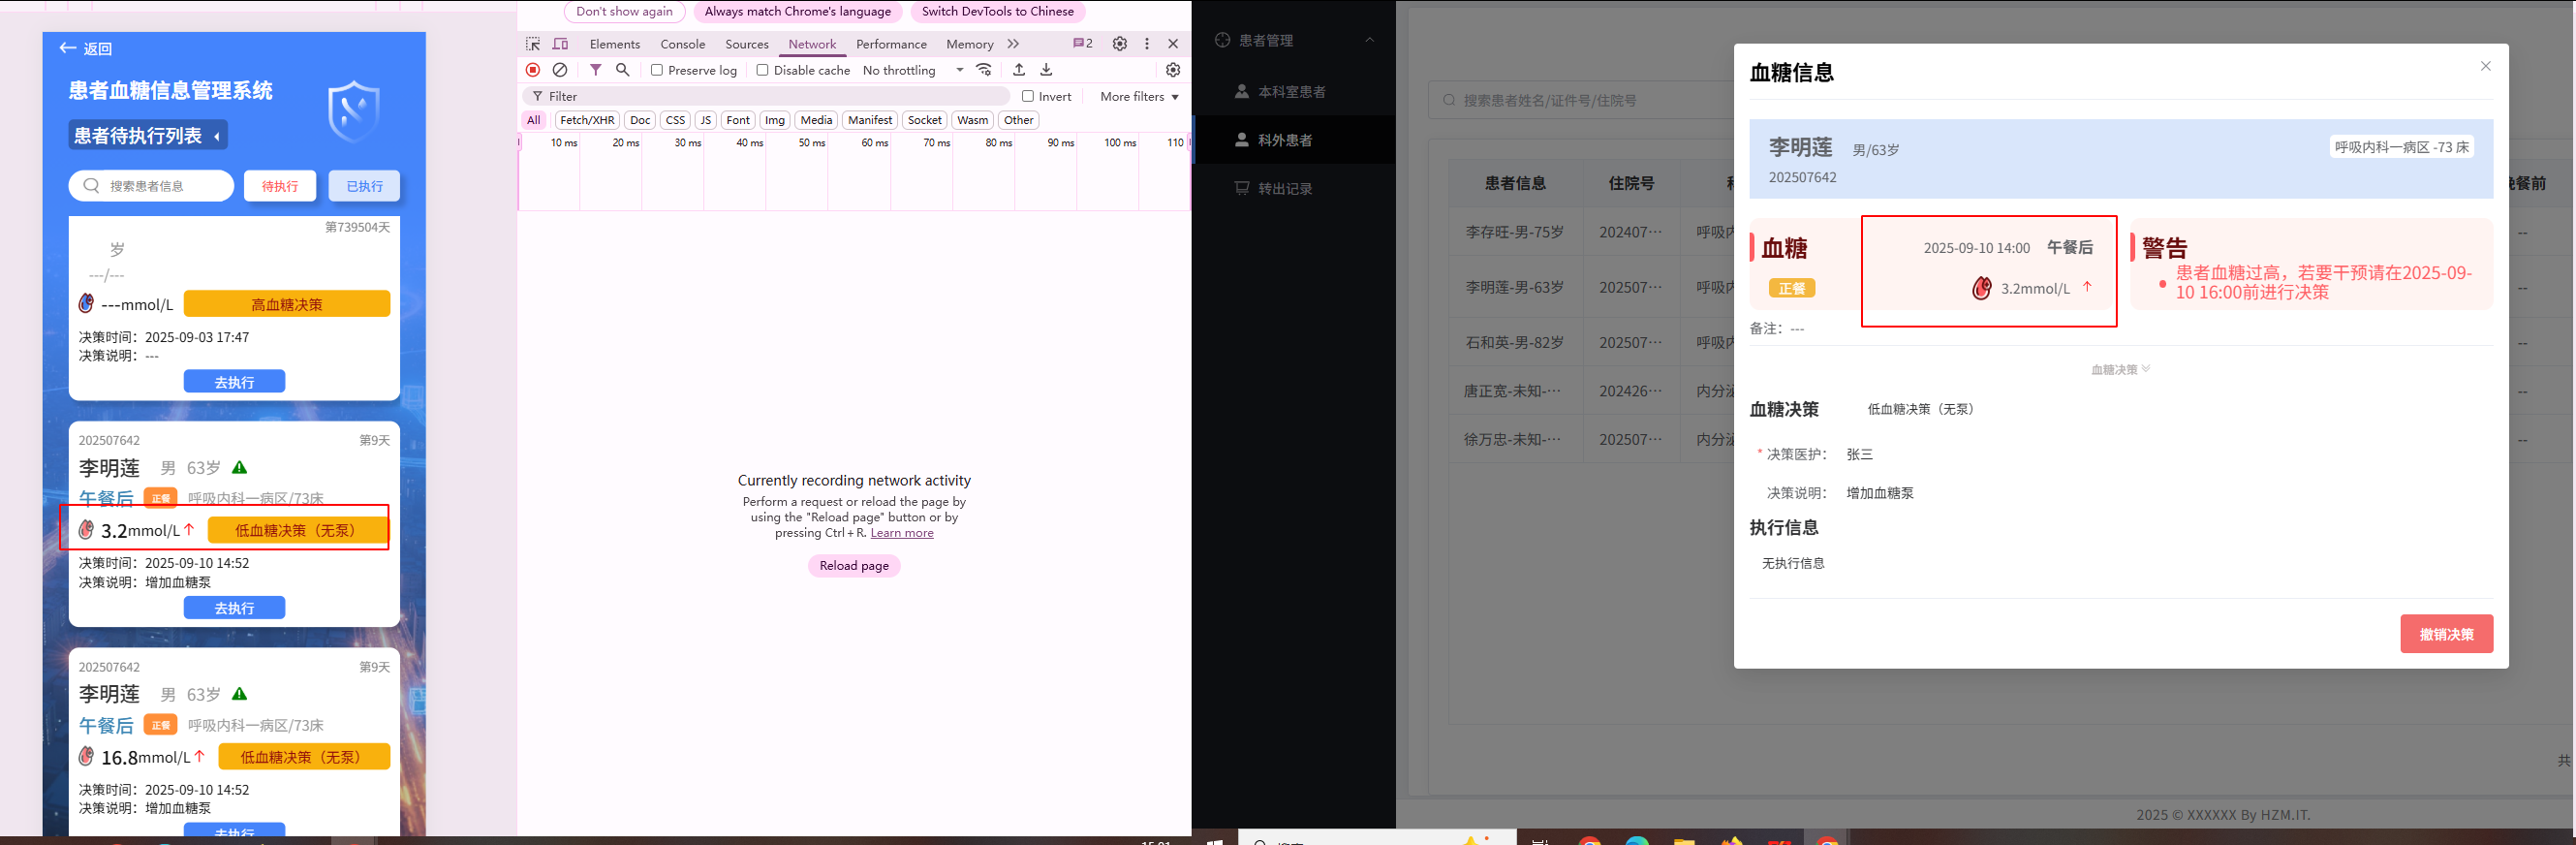Image resolution: width=2576 pixels, height=845 pixels.
Task: Switch to the Sources tab
Action: pyautogui.click(x=747, y=44)
